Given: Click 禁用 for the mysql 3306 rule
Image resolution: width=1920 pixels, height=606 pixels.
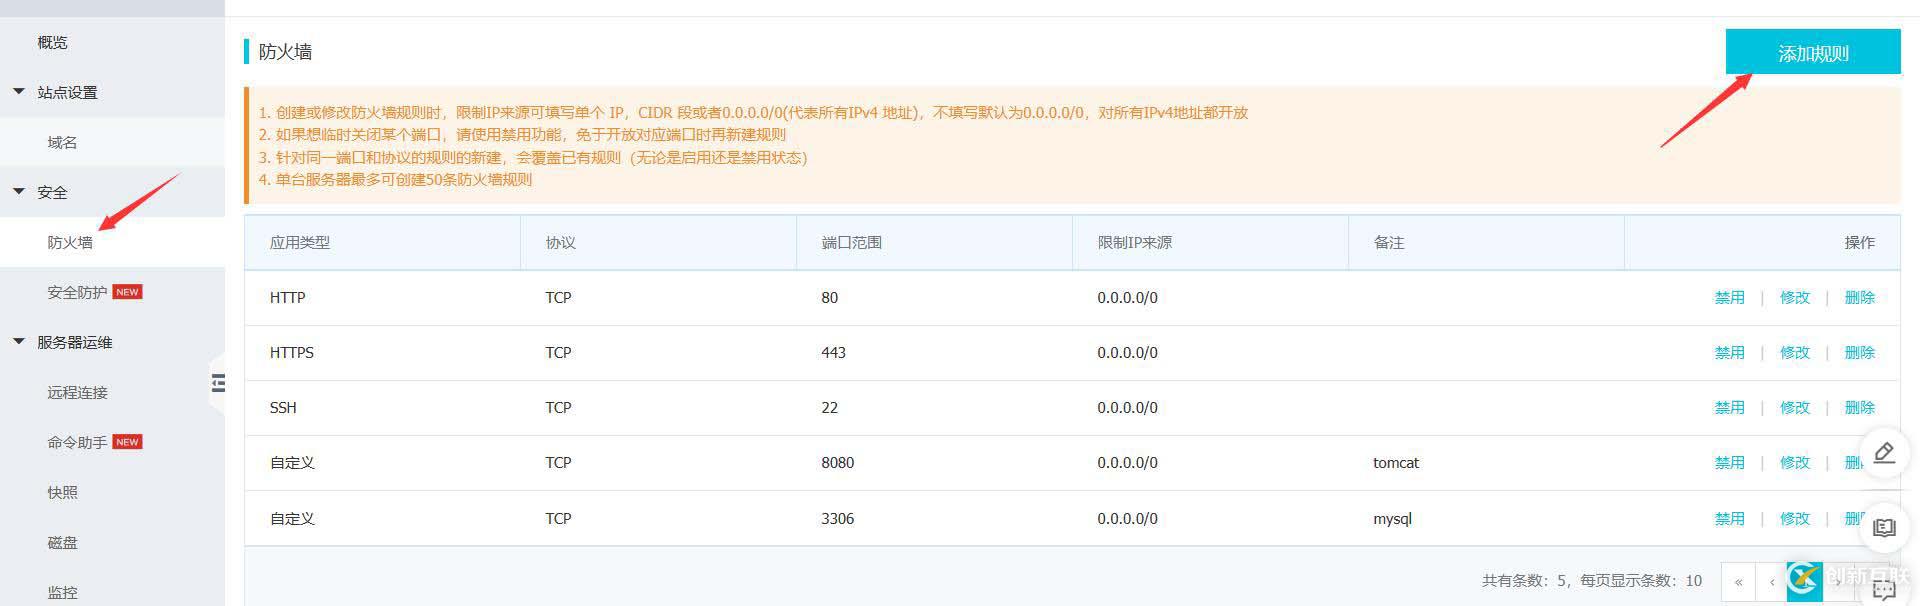Looking at the screenshot, I should [1729, 518].
